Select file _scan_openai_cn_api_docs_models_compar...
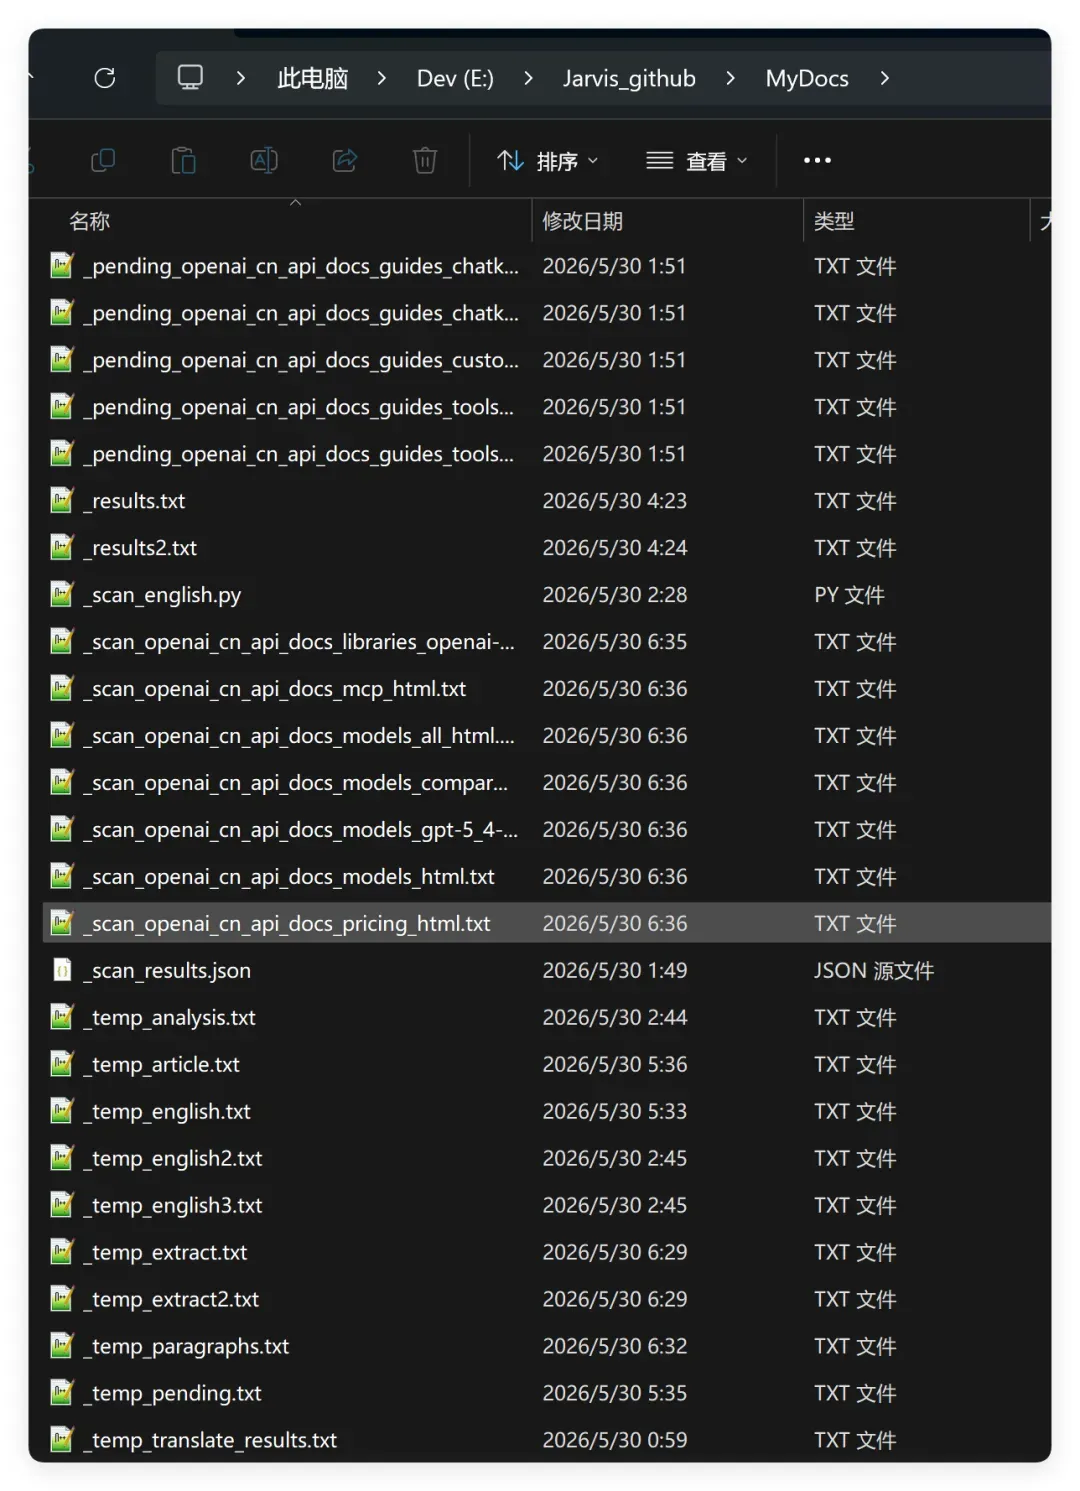 click(x=297, y=782)
